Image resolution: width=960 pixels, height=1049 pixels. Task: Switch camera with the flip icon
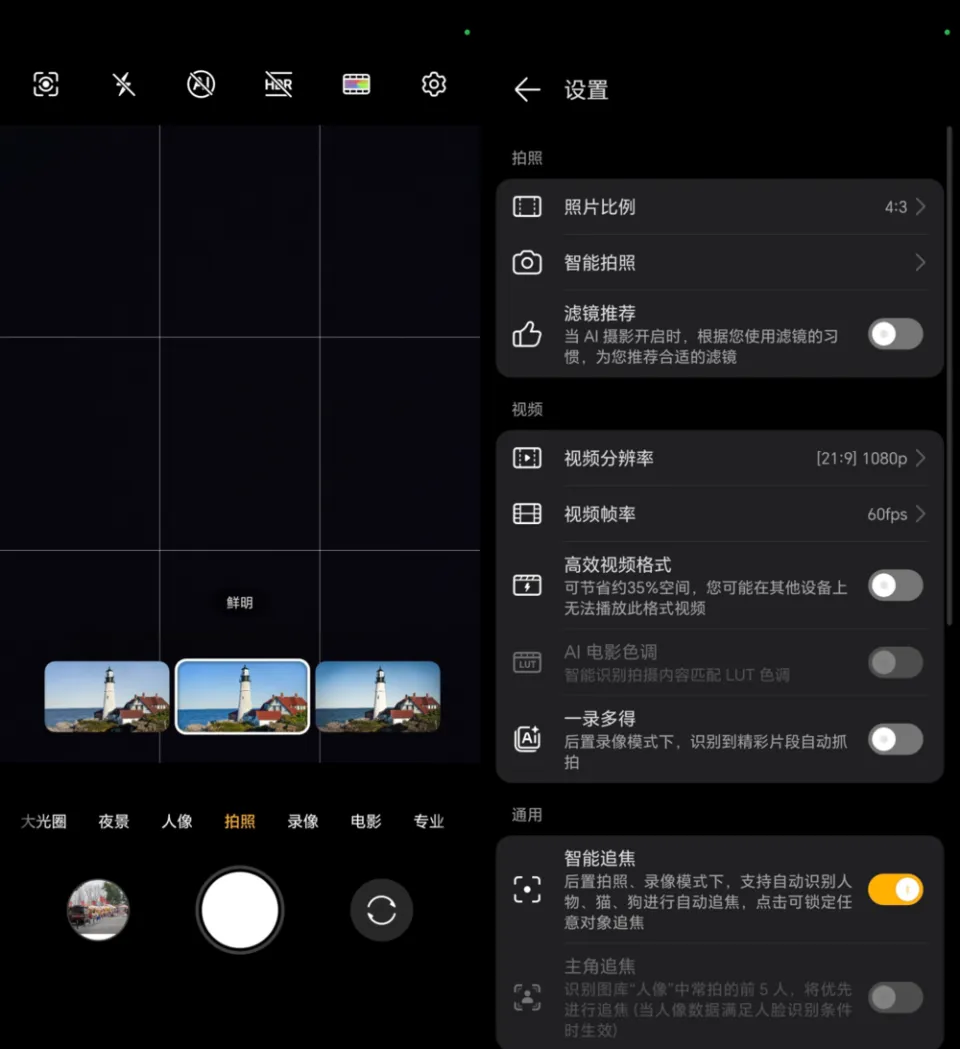pos(381,910)
